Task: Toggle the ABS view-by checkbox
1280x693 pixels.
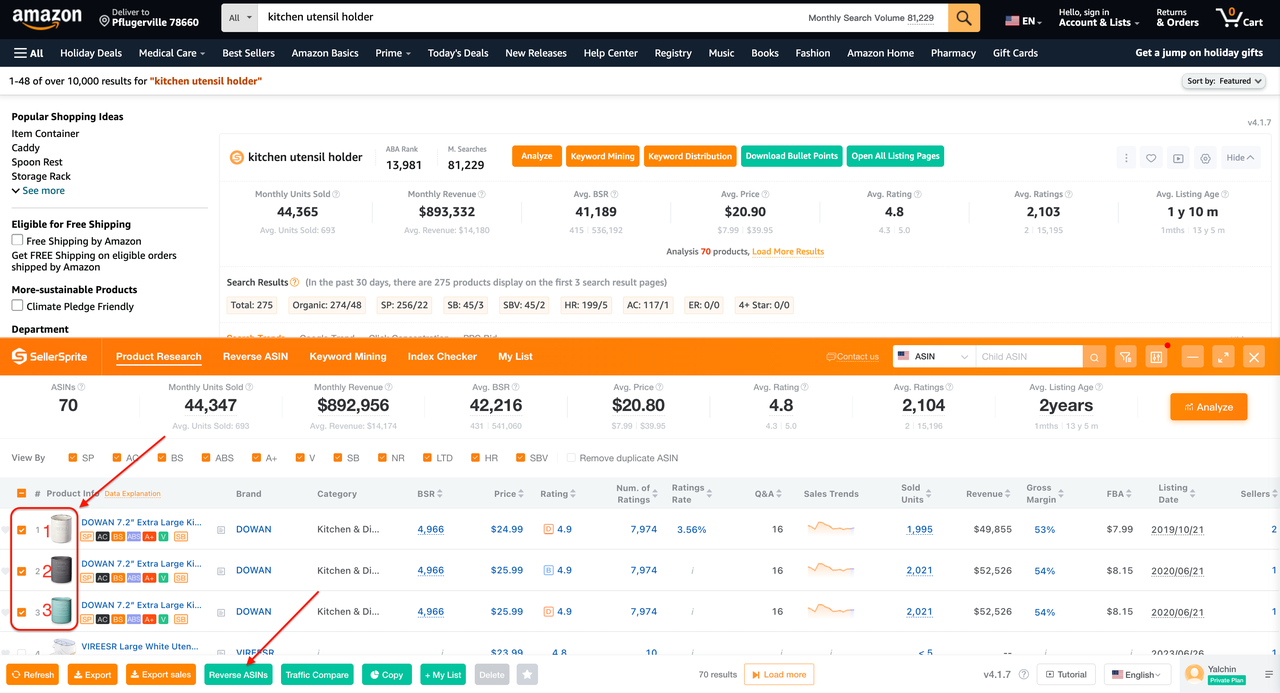Action: pos(205,458)
